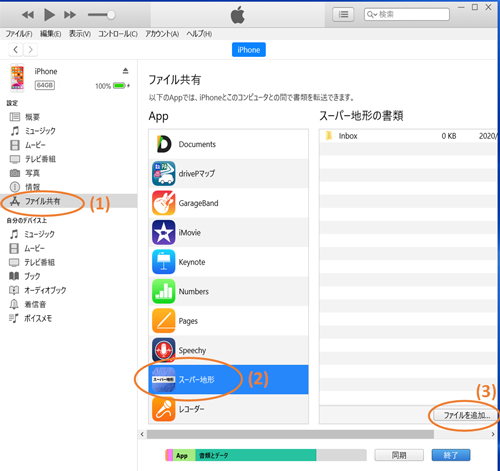This screenshot has width=500, height=471.
Task: Click the 同期 sync button
Action: coord(399,455)
